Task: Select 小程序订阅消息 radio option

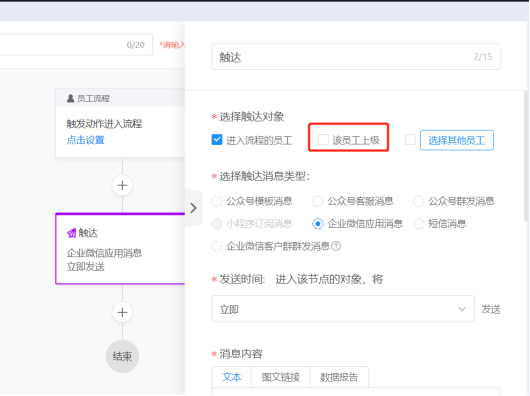Action: (217, 224)
